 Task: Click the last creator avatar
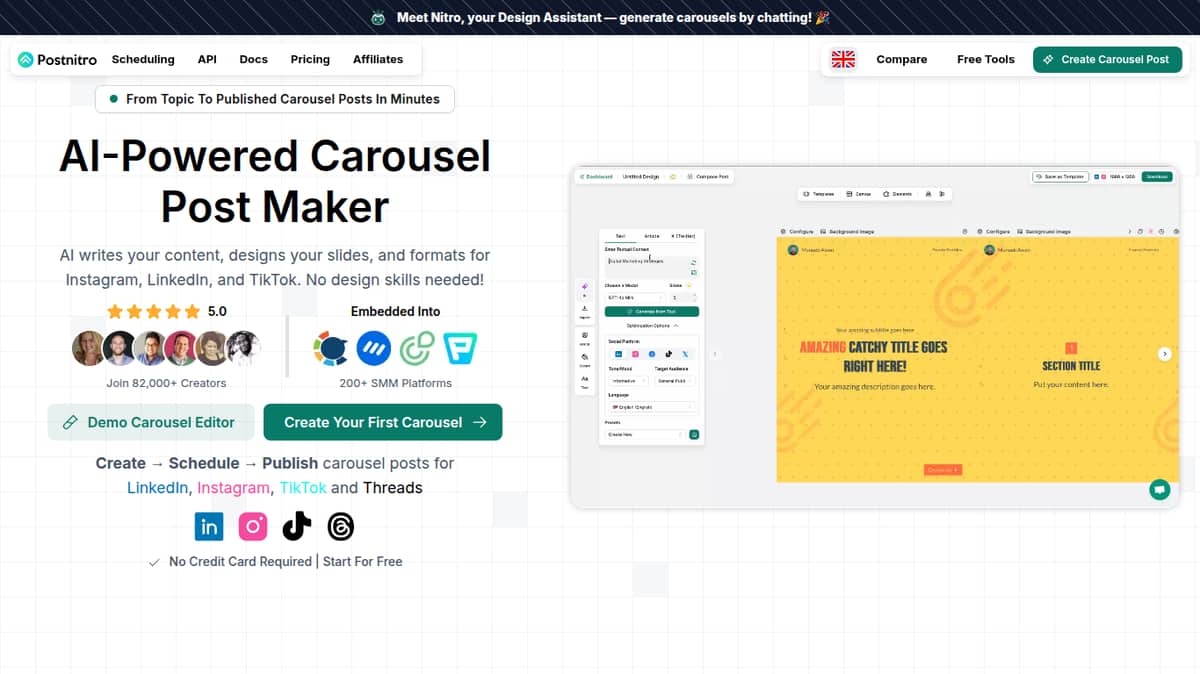pyautogui.click(x=243, y=347)
